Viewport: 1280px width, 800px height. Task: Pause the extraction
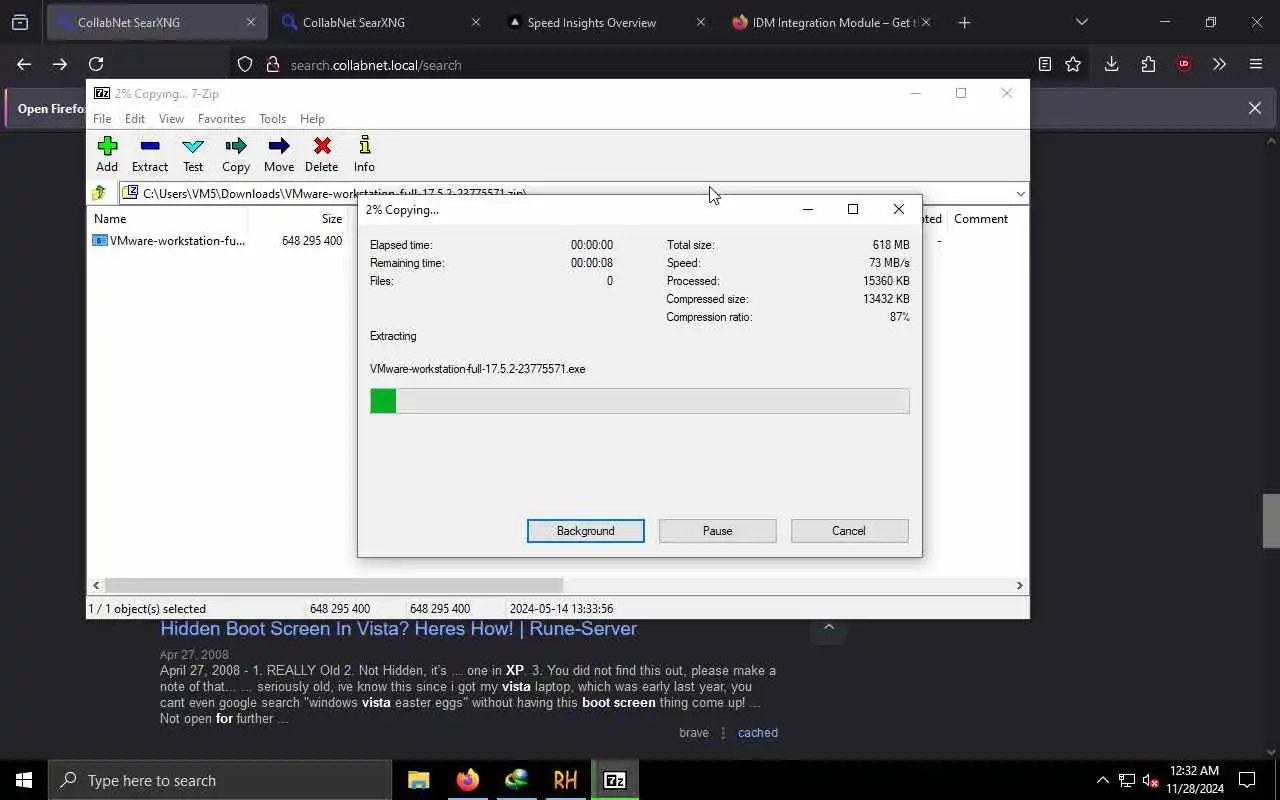click(x=717, y=531)
